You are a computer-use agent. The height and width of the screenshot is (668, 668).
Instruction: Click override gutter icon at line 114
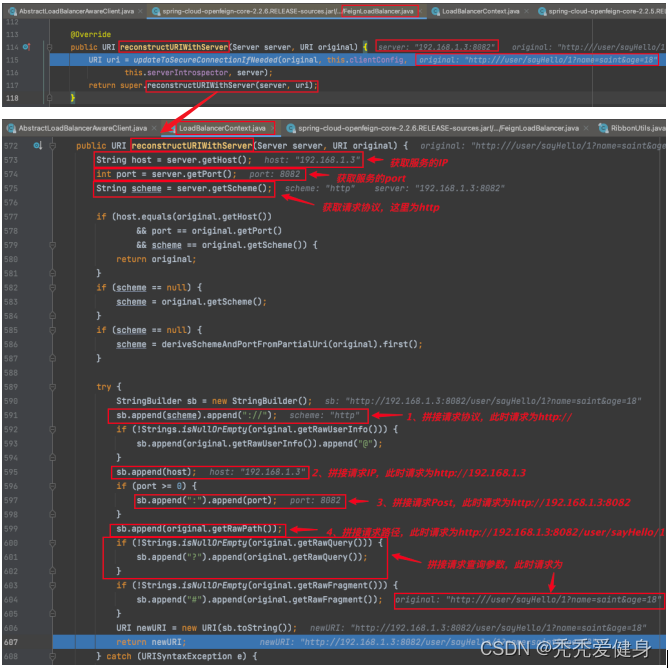click(26, 47)
